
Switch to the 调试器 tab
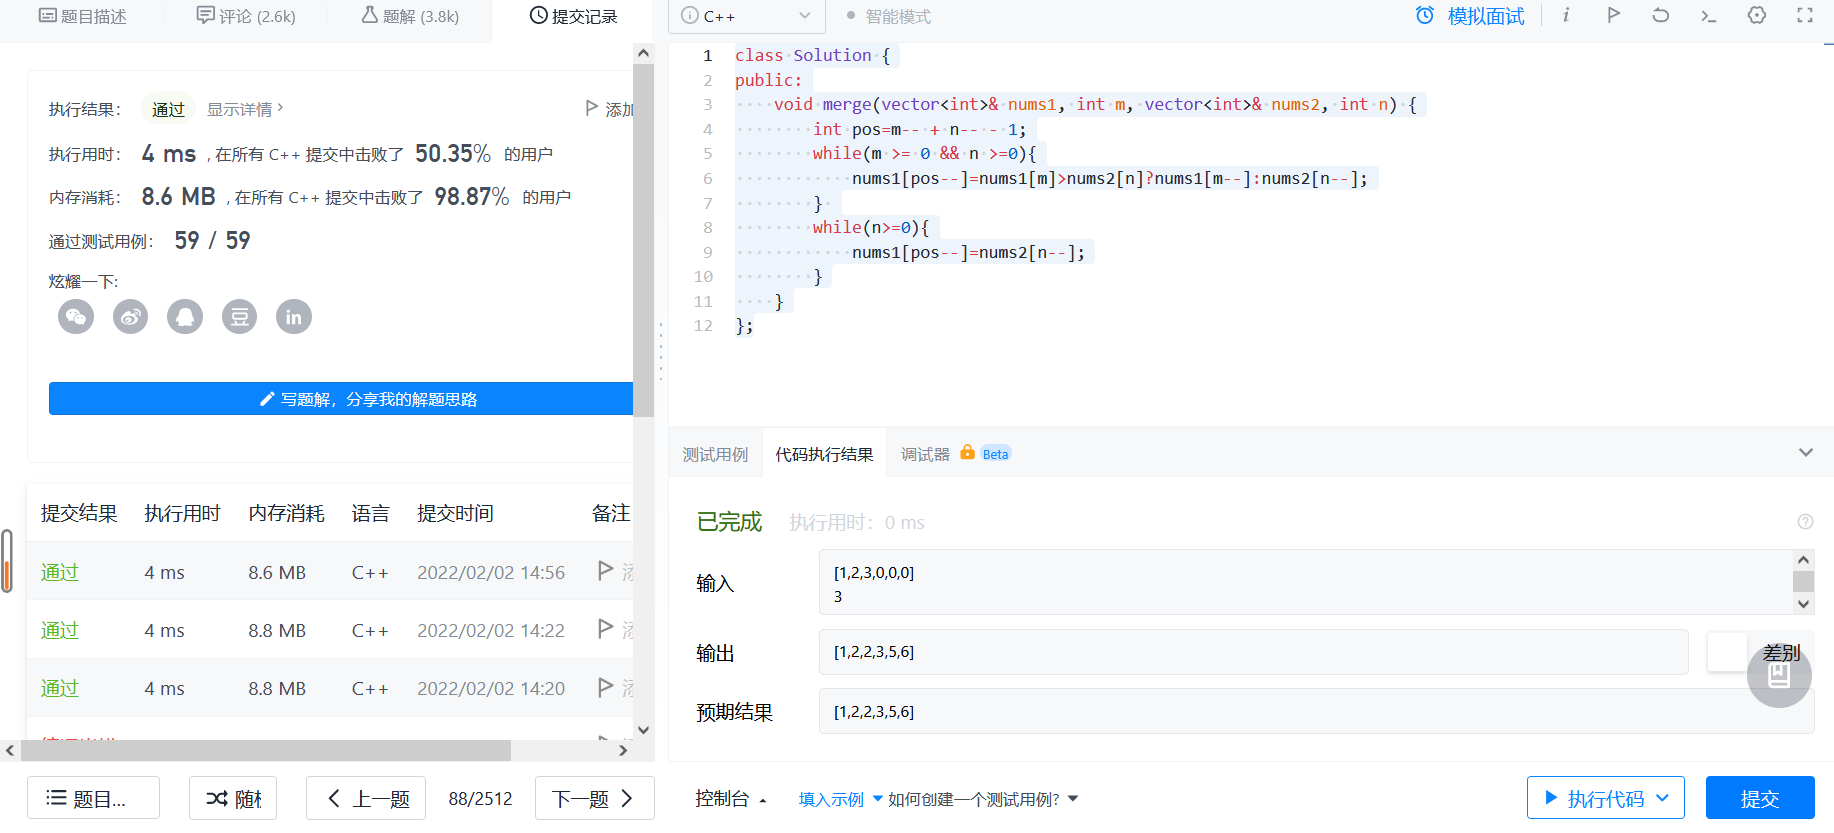[x=925, y=454]
